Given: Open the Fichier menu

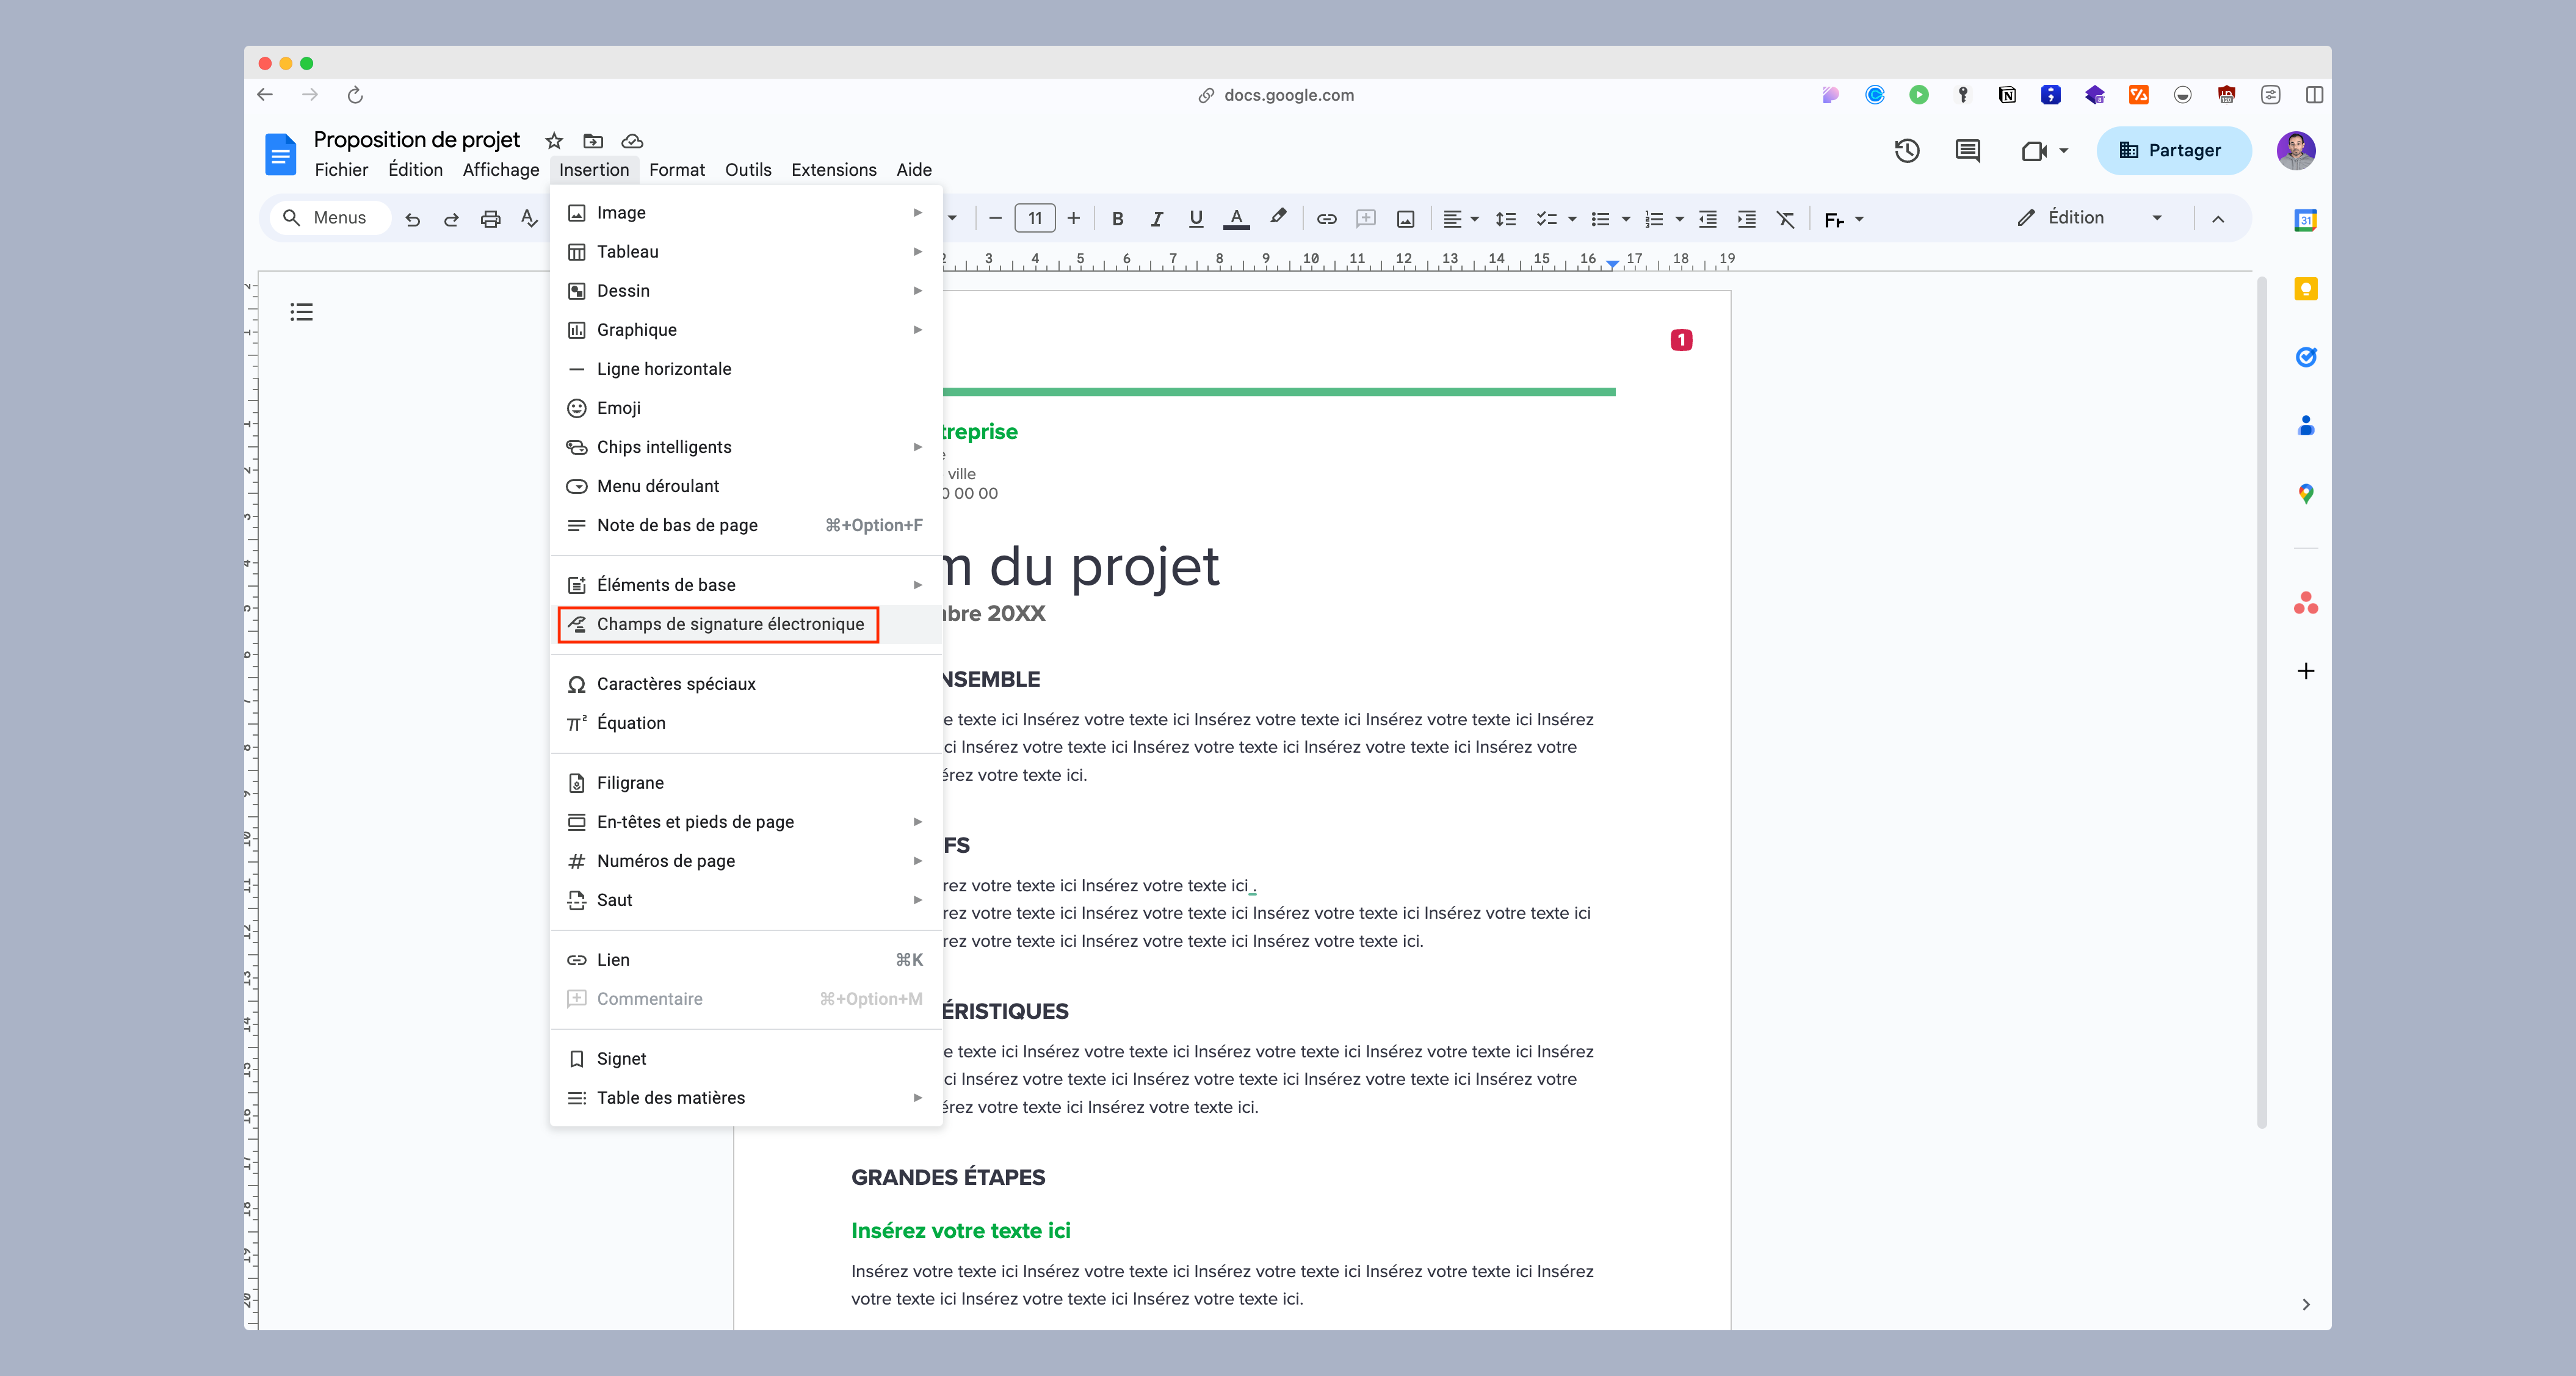Looking at the screenshot, I should [341, 170].
